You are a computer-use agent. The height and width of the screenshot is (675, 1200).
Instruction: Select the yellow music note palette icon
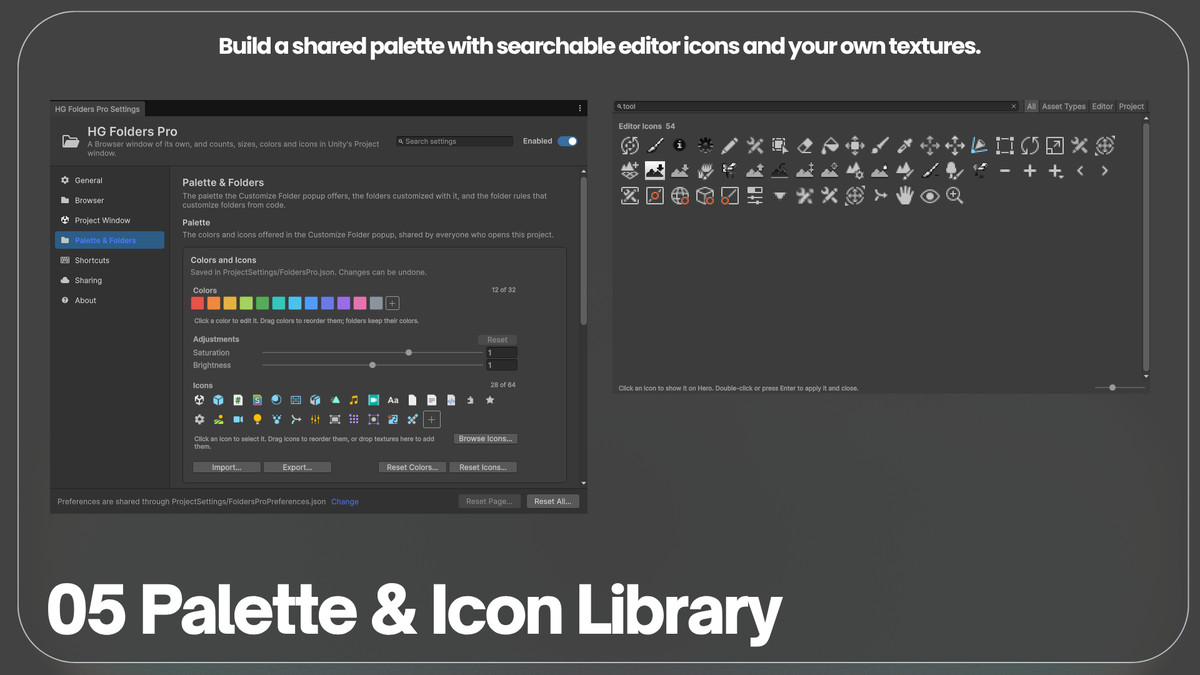pos(353,400)
